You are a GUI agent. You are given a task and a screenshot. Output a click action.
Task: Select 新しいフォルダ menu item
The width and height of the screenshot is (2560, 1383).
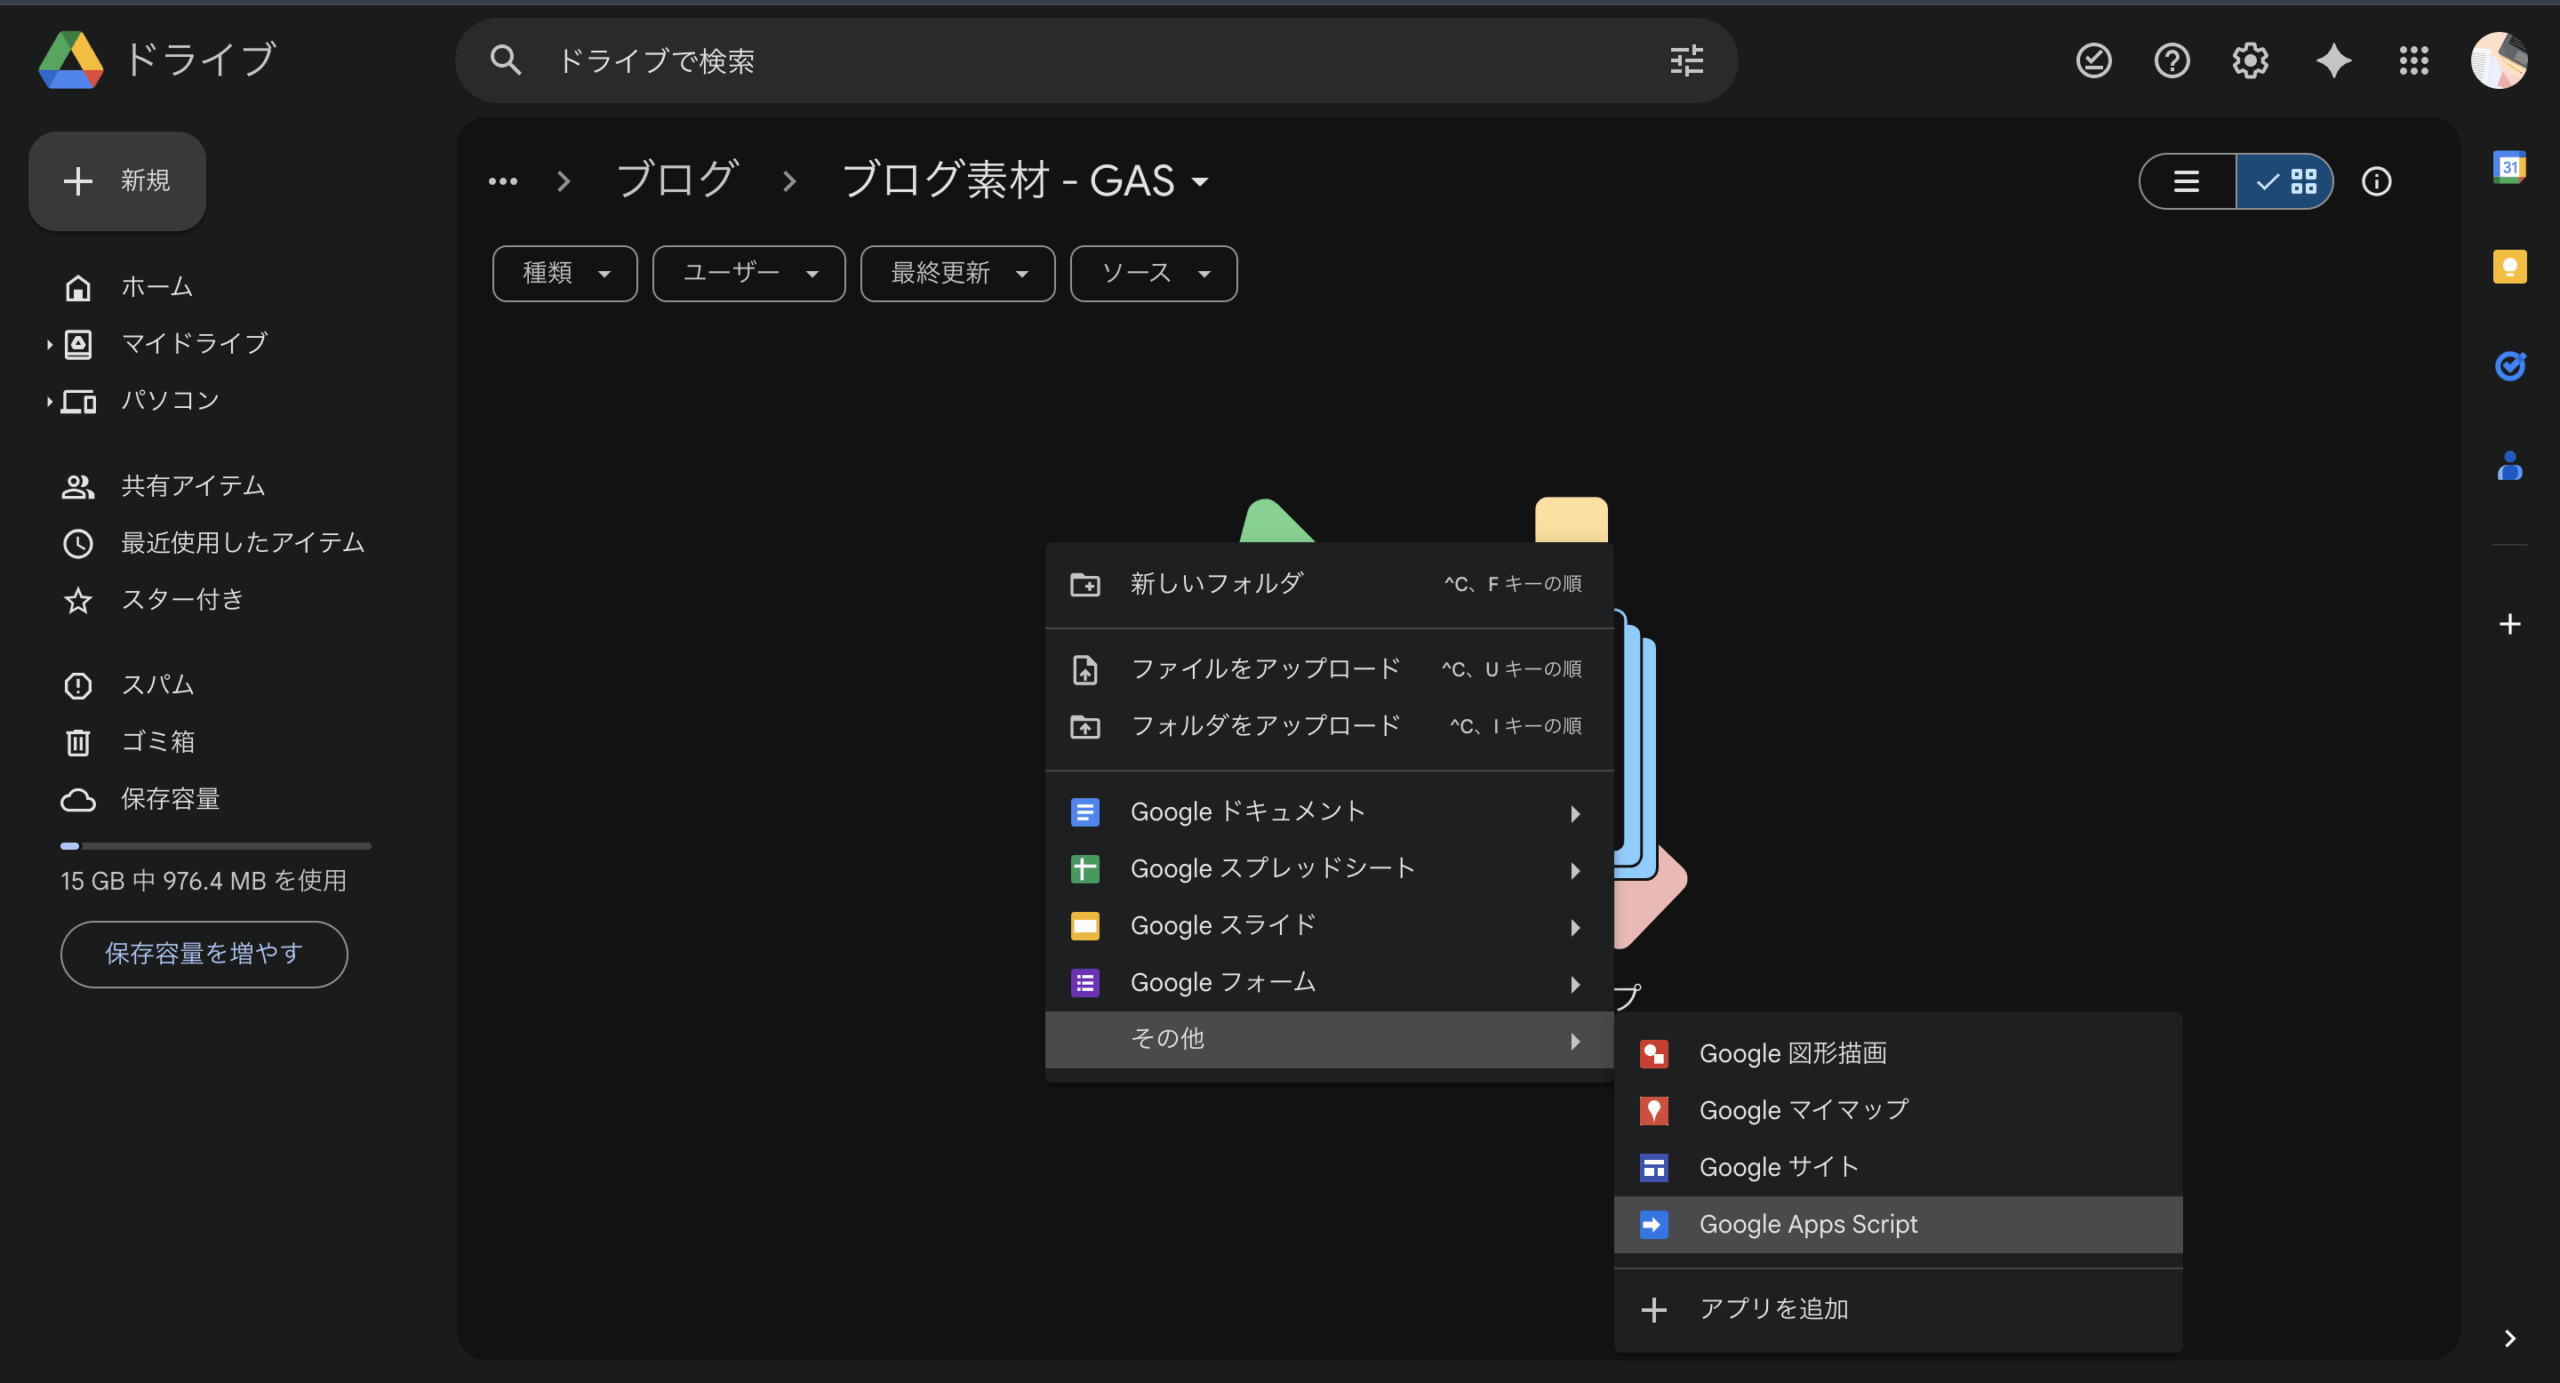(x=1329, y=584)
